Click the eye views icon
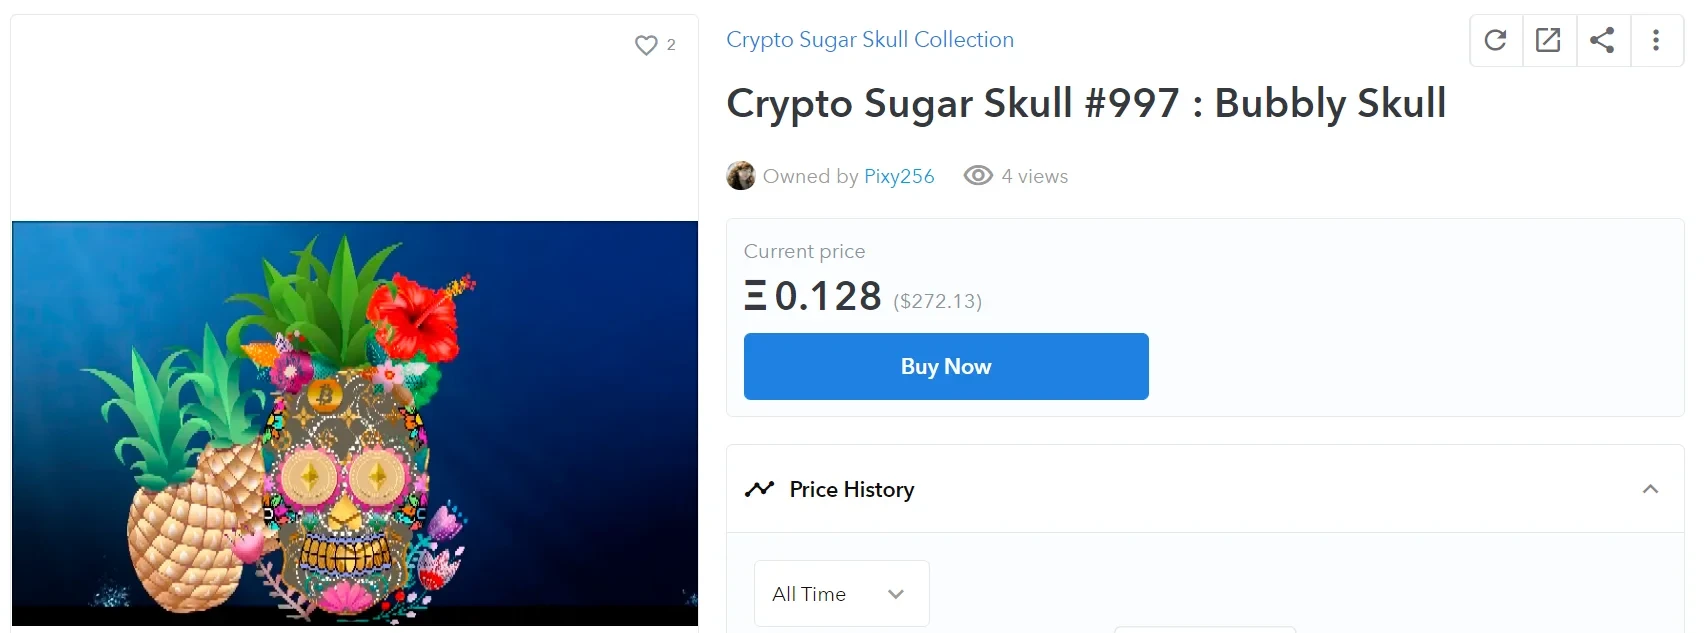Image resolution: width=1706 pixels, height=633 pixels. point(978,176)
